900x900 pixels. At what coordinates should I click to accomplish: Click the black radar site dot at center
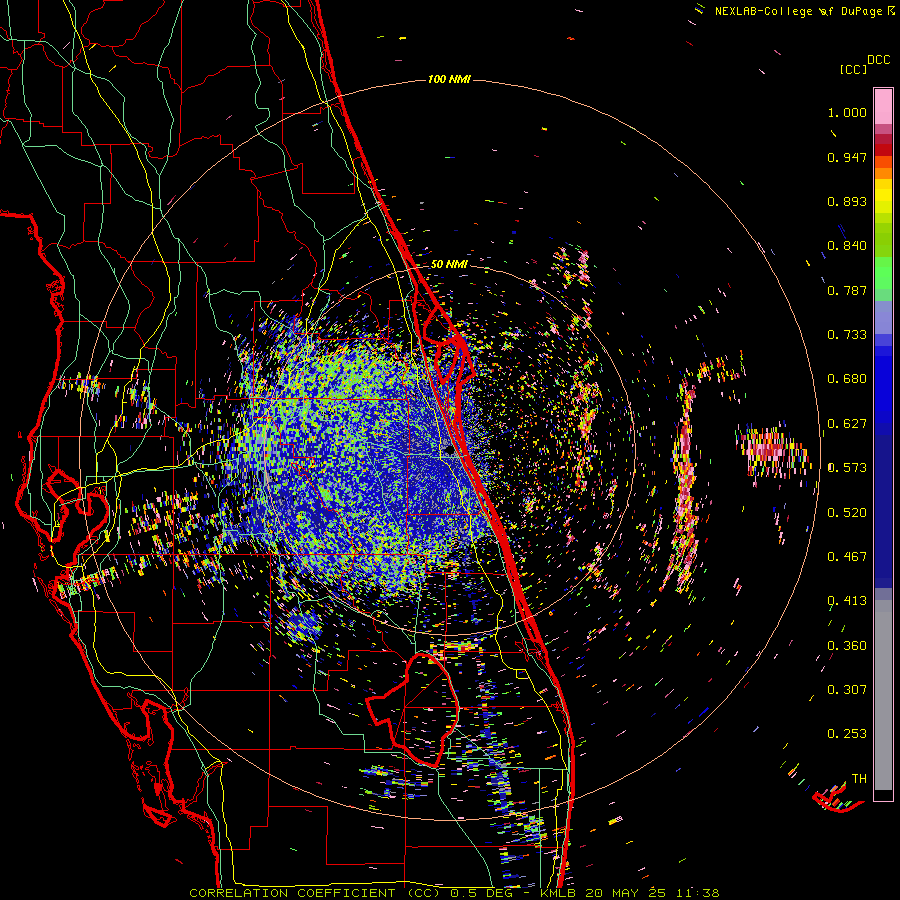tap(449, 451)
